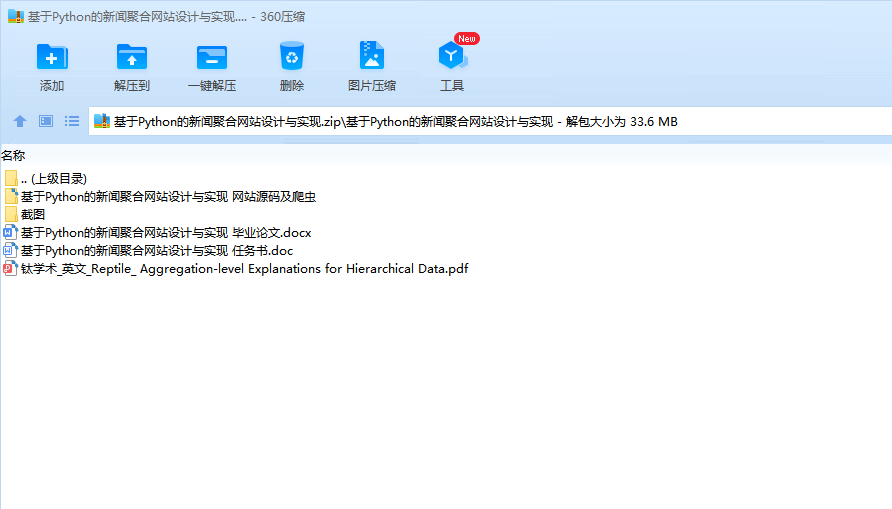This screenshot has width=892, height=509.
Task: Open the 工具 (Tools) icon
Action: click(452, 56)
